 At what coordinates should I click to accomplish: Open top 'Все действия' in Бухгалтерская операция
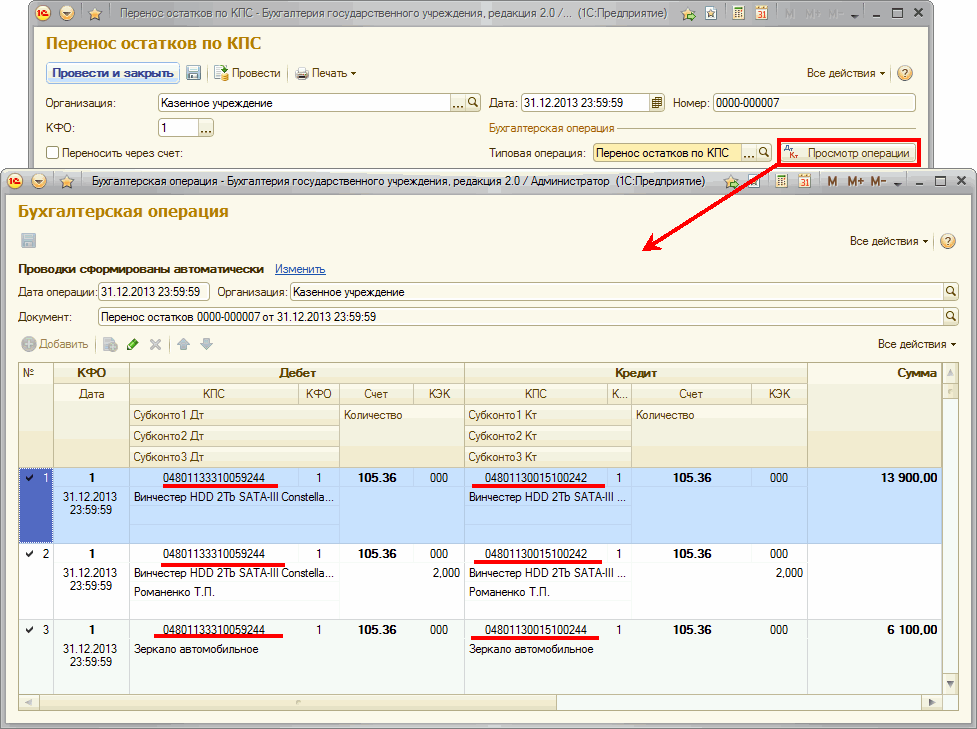(x=889, y=241)
